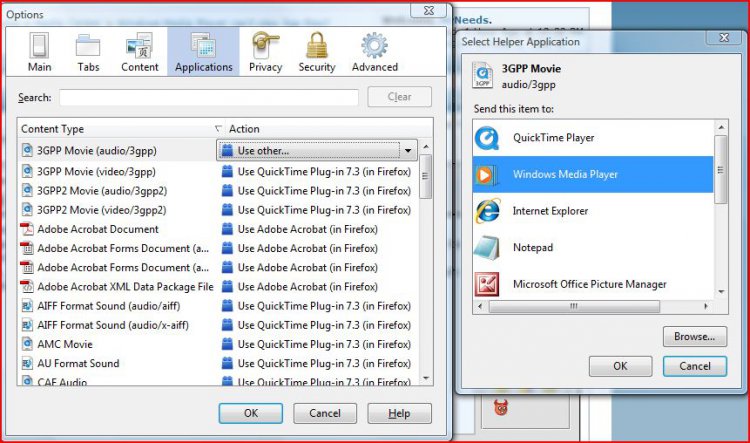This screenshot has height=443, width=750.
Task: Click 3GPP2 Movie (video/3gpp2) icon
Action: (27, 210)
